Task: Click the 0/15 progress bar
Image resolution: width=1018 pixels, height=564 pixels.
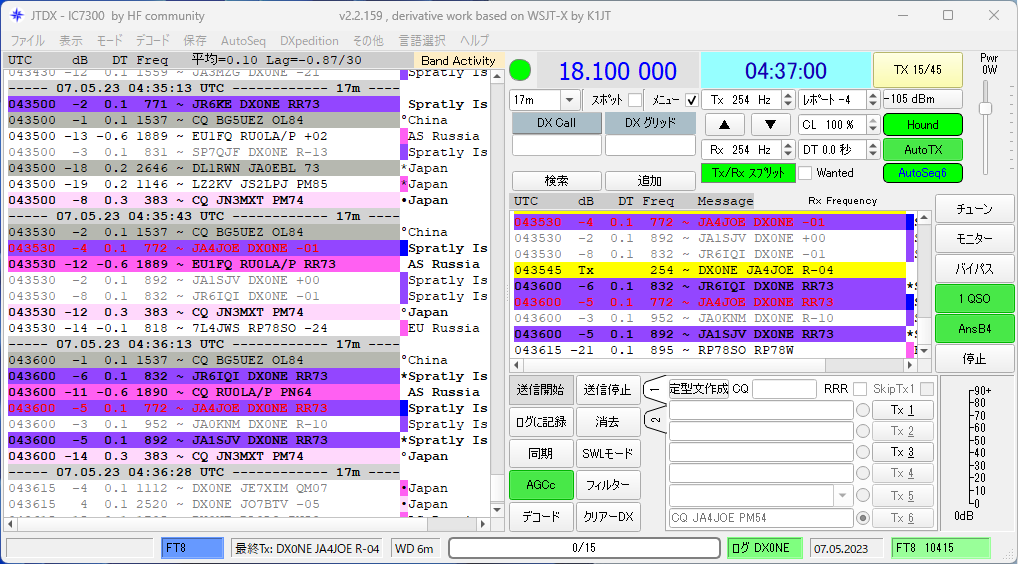Action: [584, 548]
